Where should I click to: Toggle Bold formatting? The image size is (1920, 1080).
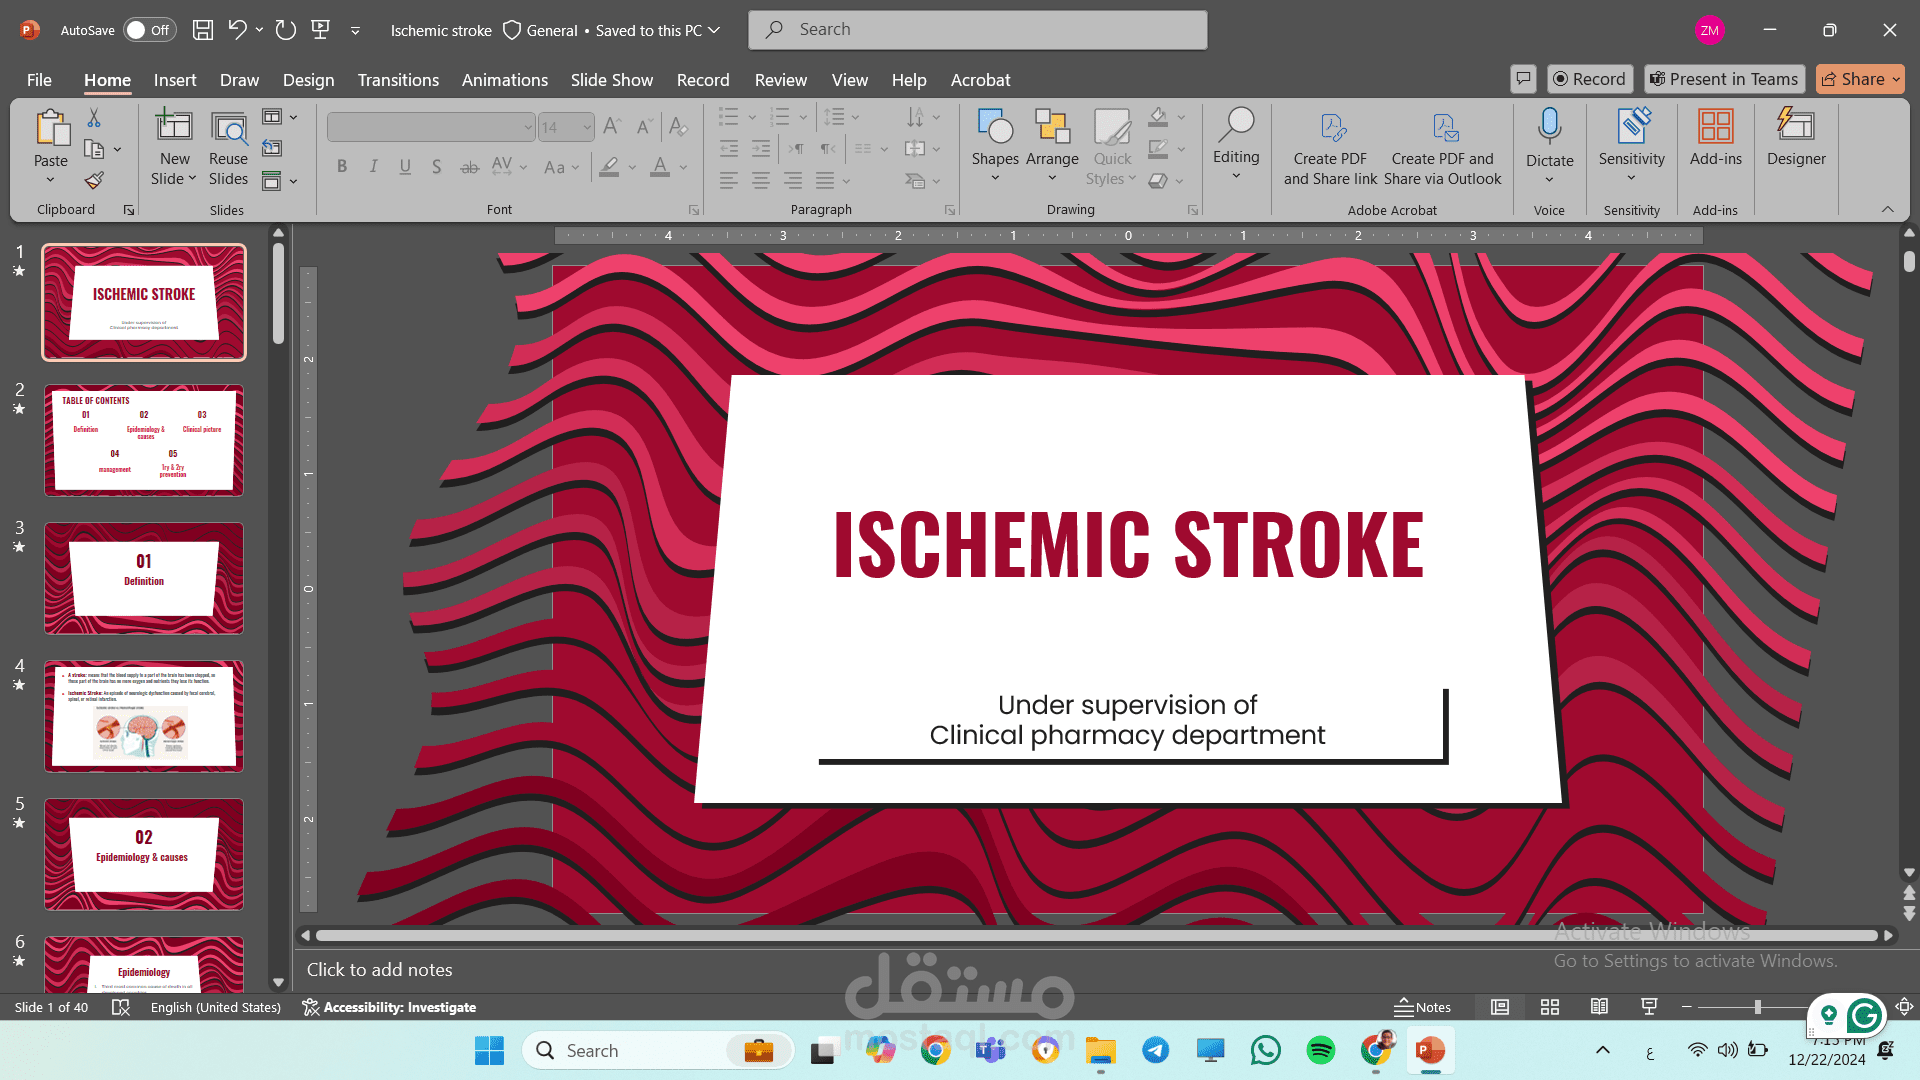[x=342, y=167]
